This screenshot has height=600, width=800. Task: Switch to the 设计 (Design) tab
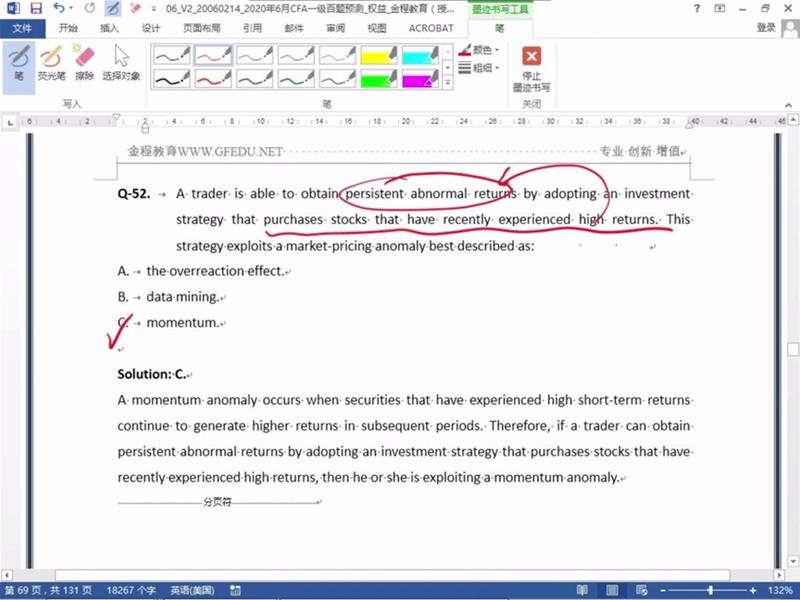pos(151,28)
